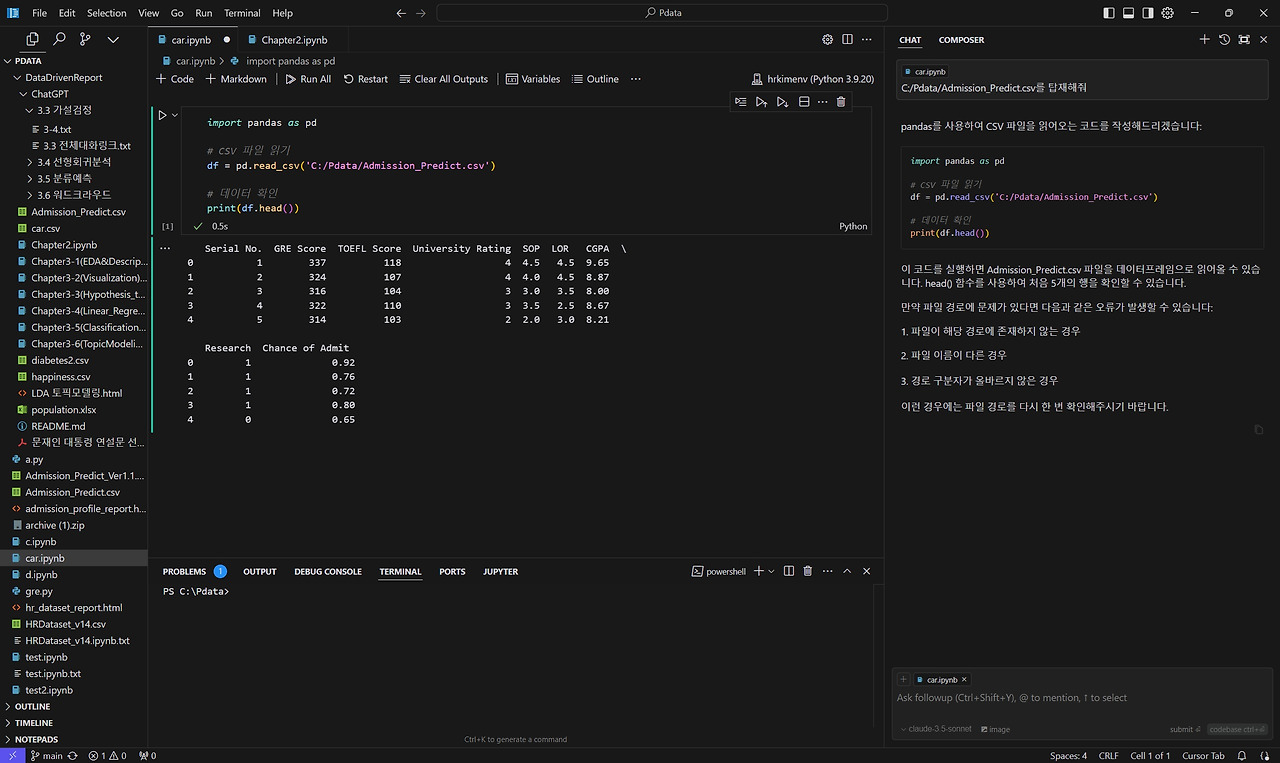
Task: Expand the OUTLINE section
Action: click(32, 706)
